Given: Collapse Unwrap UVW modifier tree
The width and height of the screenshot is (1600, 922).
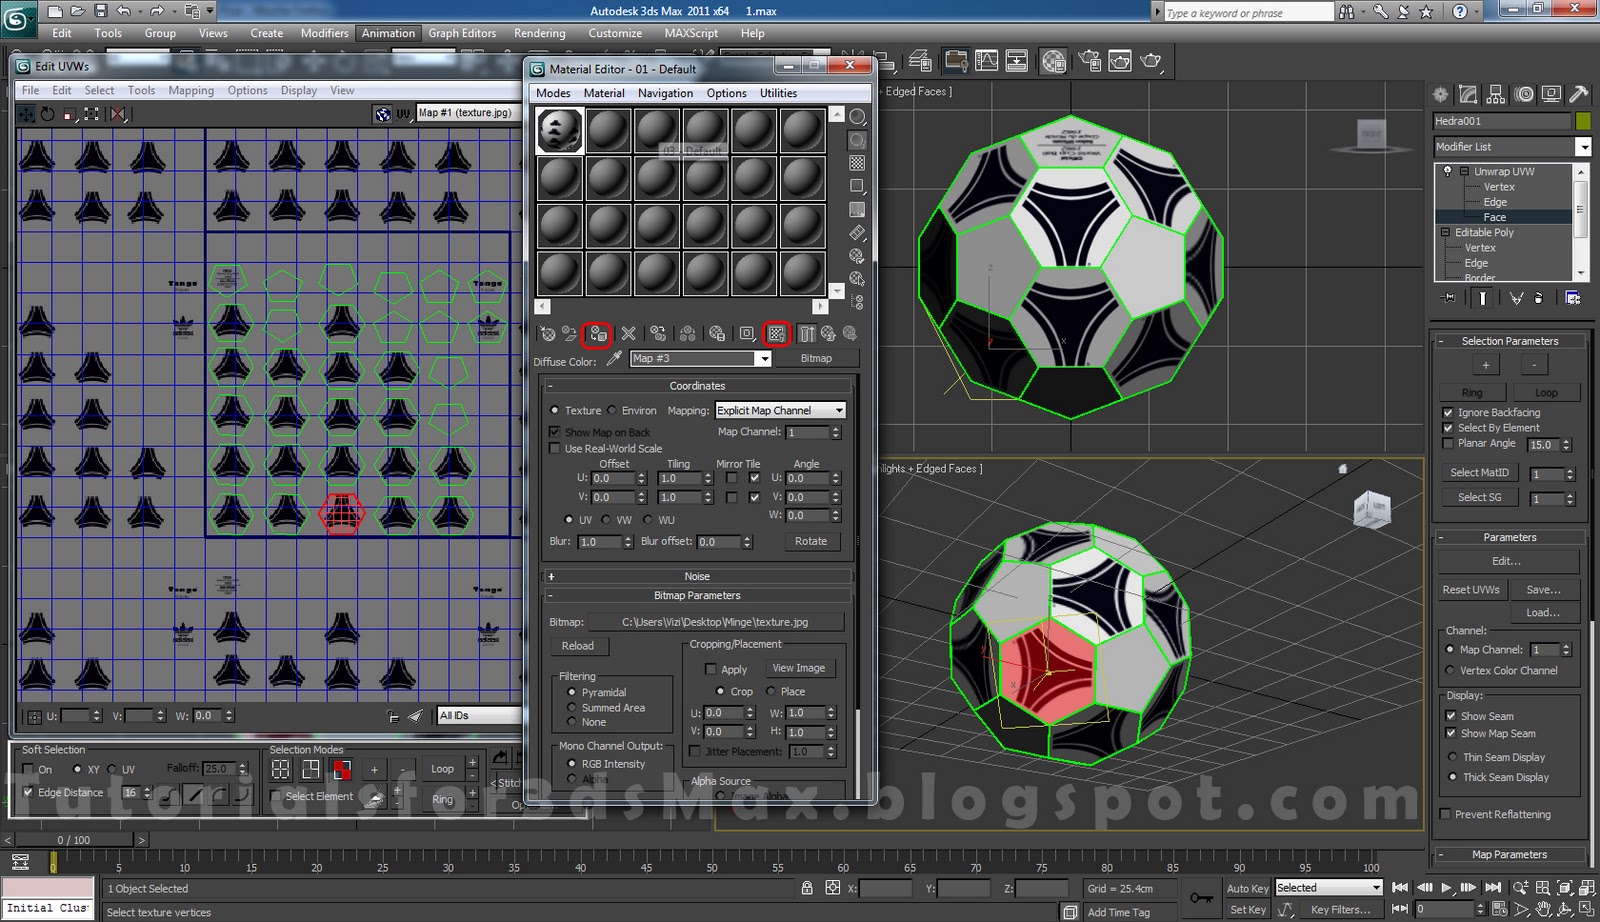Looking at the screenshot, I should tap(1462, 171).
